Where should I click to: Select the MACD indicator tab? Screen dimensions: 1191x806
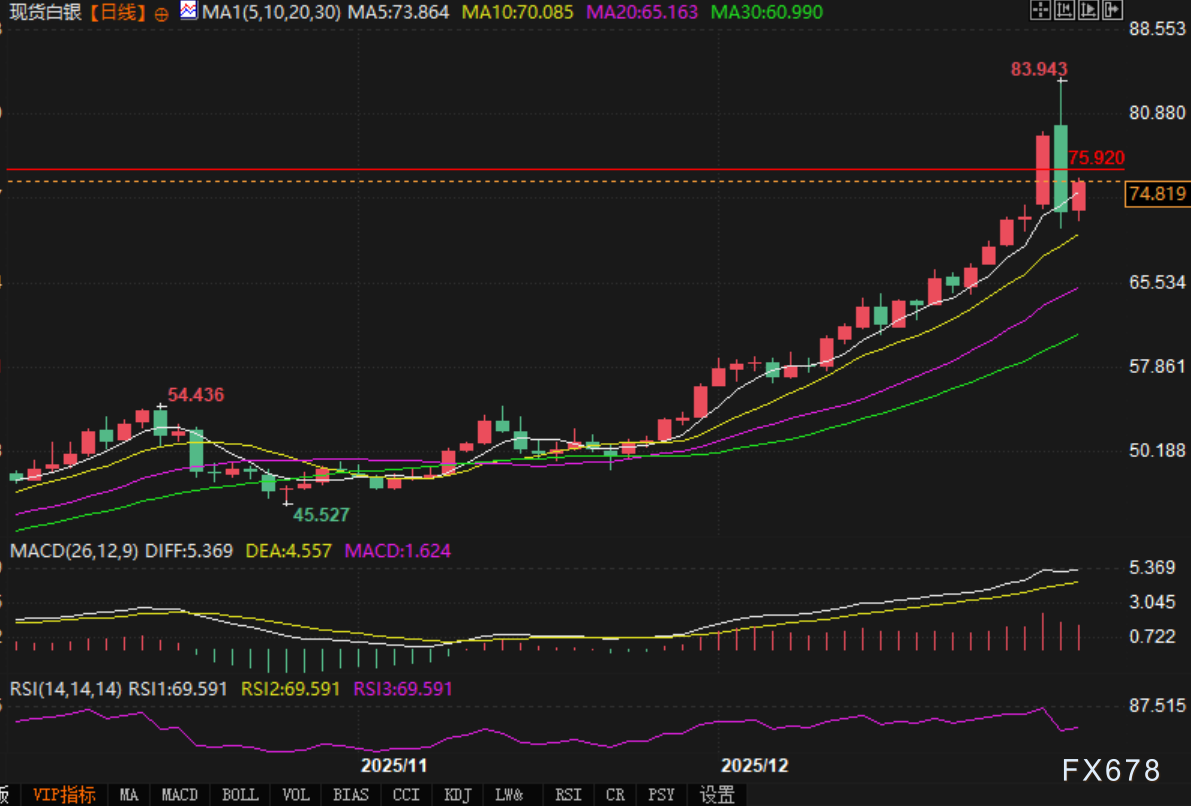[x=180, y=795]
